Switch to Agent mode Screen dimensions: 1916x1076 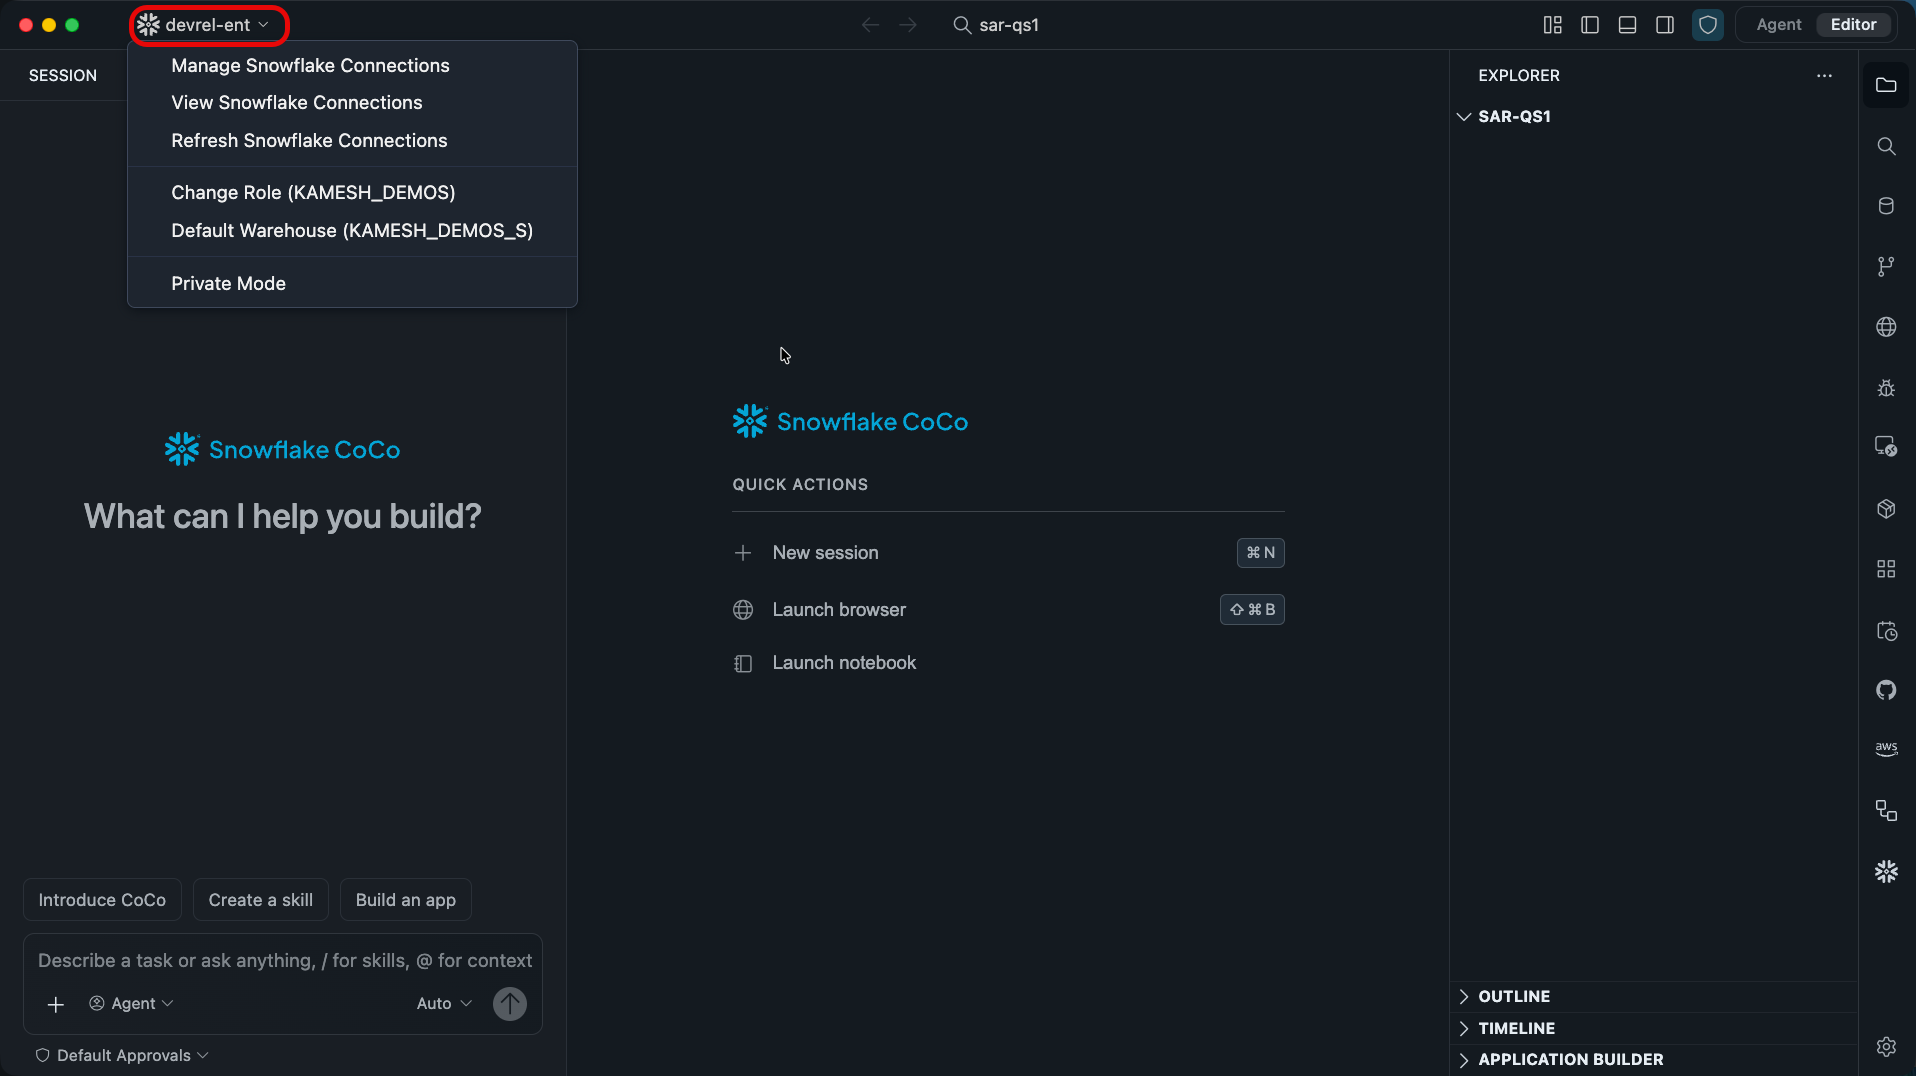(x=1778, y=25)
